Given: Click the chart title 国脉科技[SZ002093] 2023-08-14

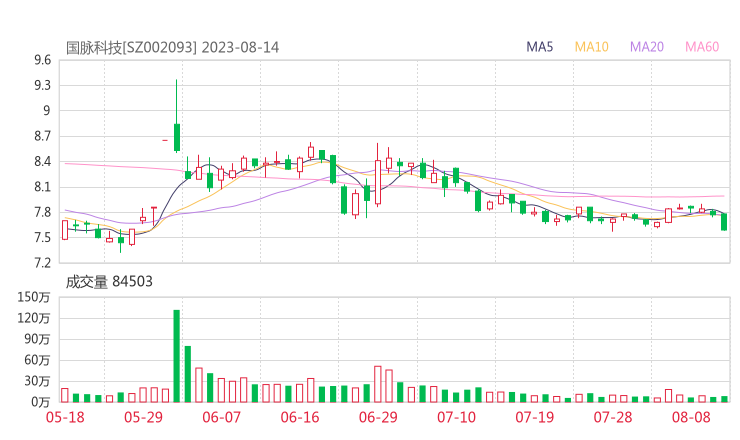Looking at the screenshot, I should pos(172,47).
